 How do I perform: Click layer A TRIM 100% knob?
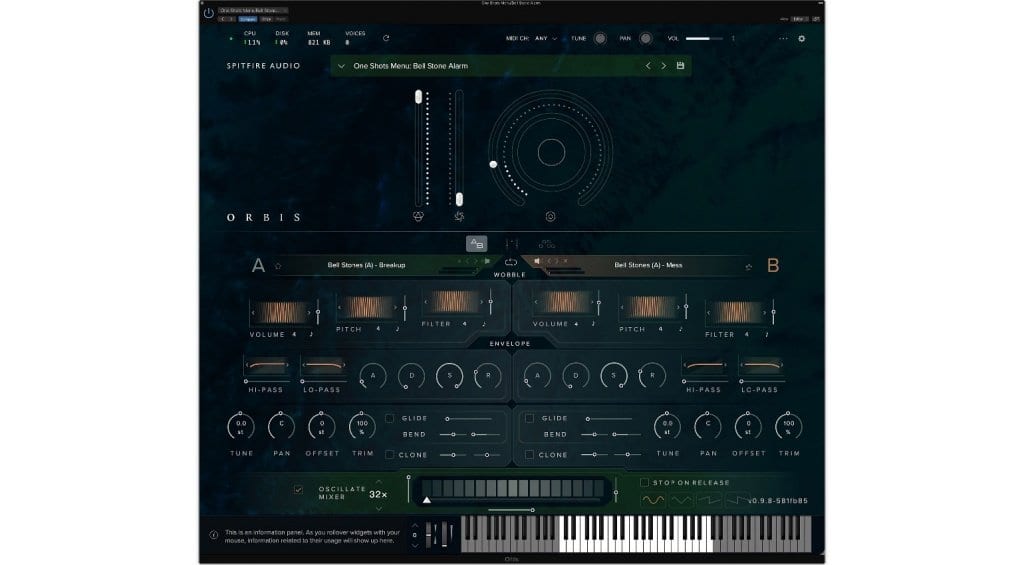click(x=362, y=427)
